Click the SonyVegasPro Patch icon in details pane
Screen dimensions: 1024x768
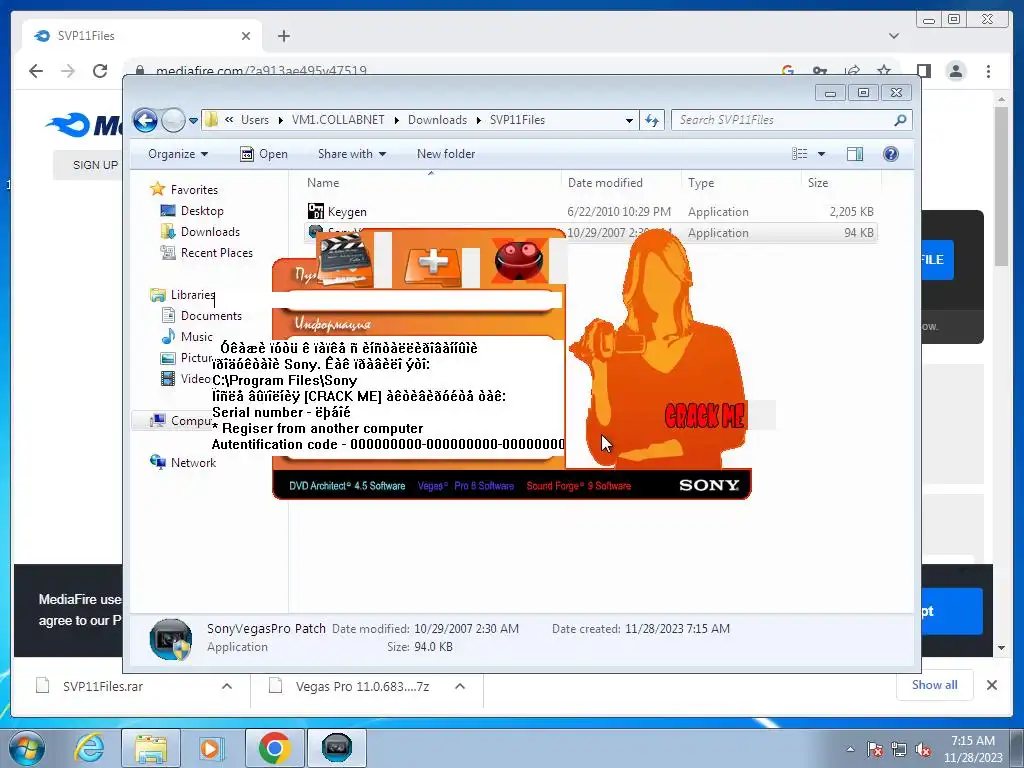tap(170, 639)
